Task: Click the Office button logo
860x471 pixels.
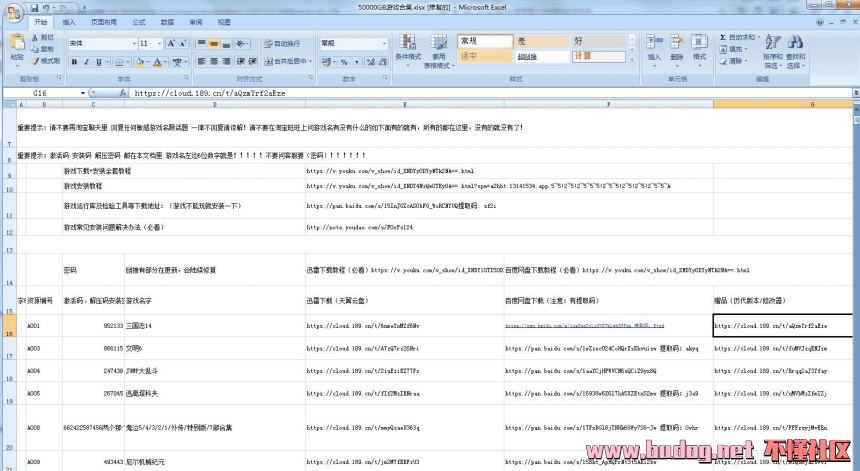Action: click(12, 9)
